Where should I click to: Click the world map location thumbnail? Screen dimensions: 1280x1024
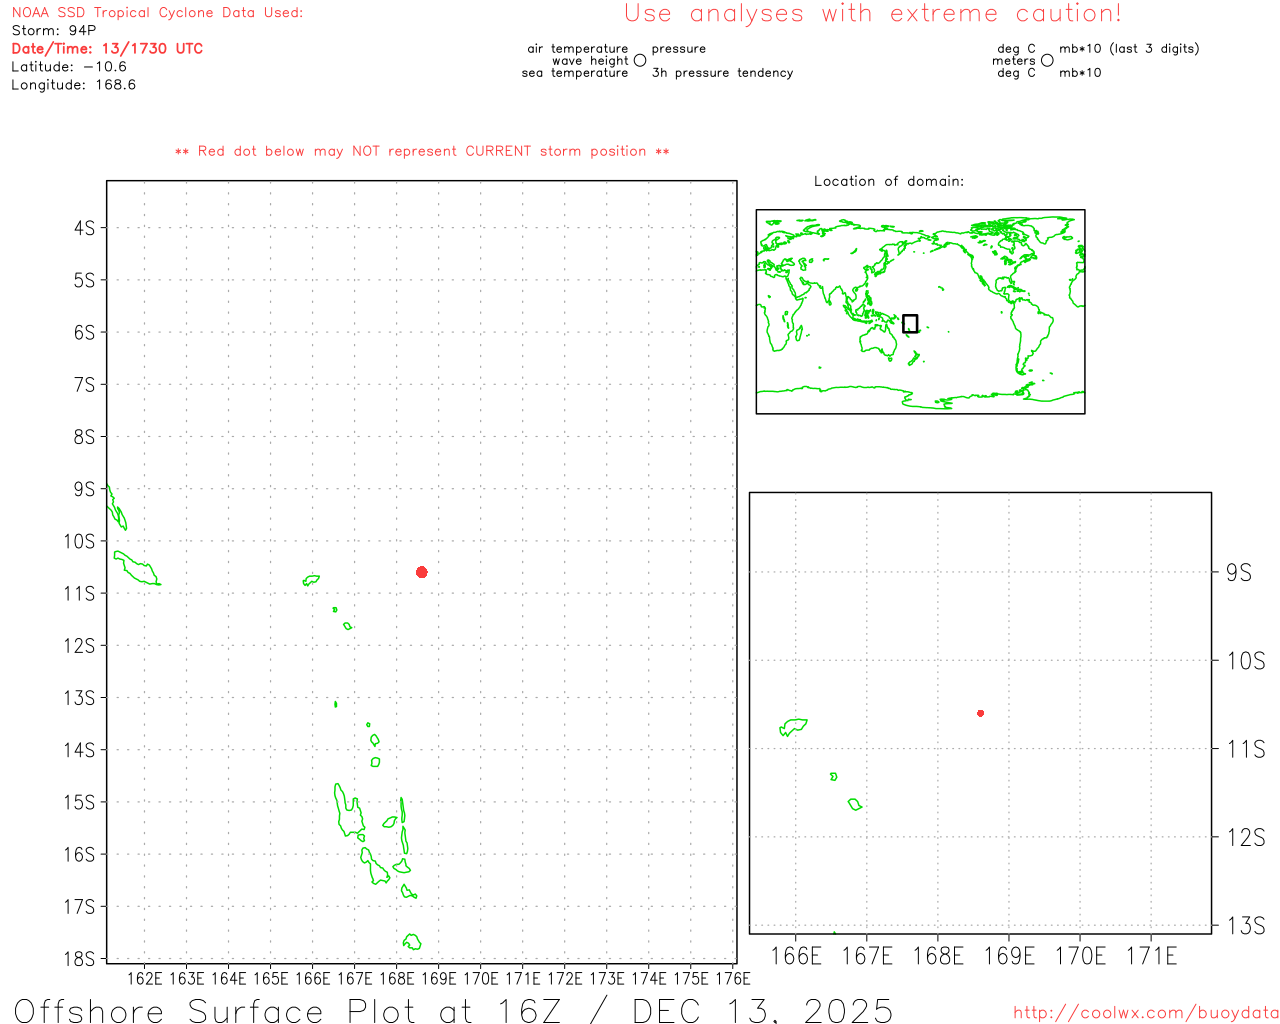(920, 312)
